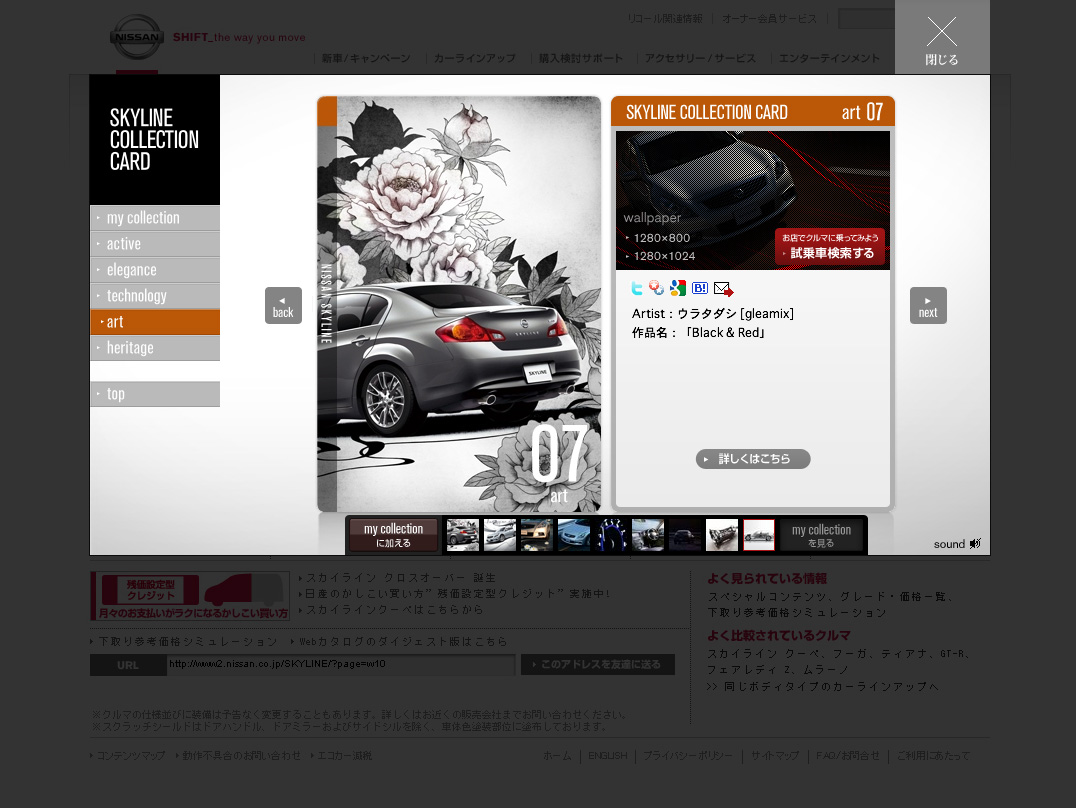The image size is (1076, 808).
Task: View my collection with を見る button
Action: pos(821,535)
